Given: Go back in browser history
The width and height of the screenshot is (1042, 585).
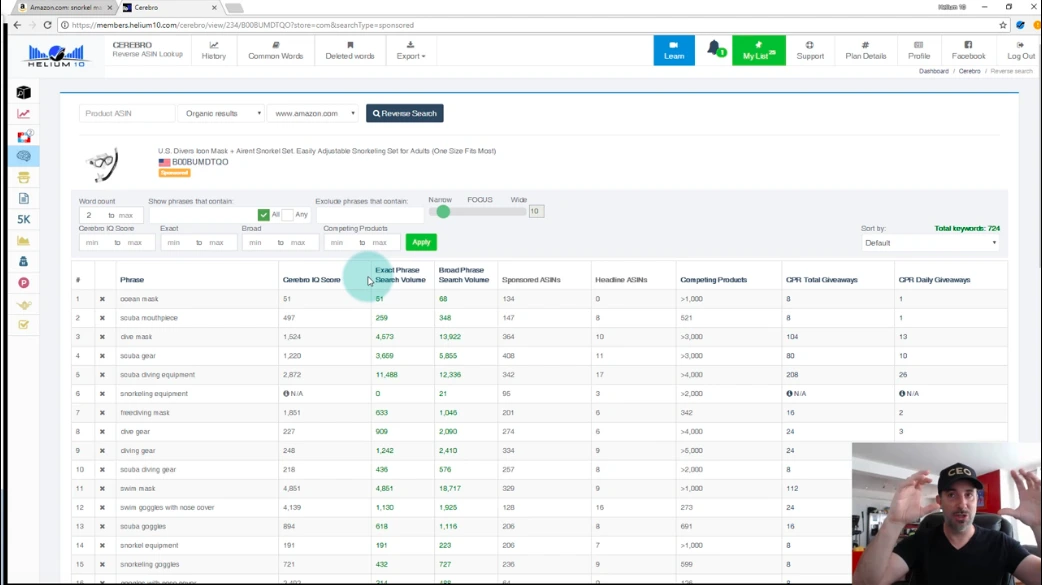Looking at the screenshot, I should pos(17,25).
